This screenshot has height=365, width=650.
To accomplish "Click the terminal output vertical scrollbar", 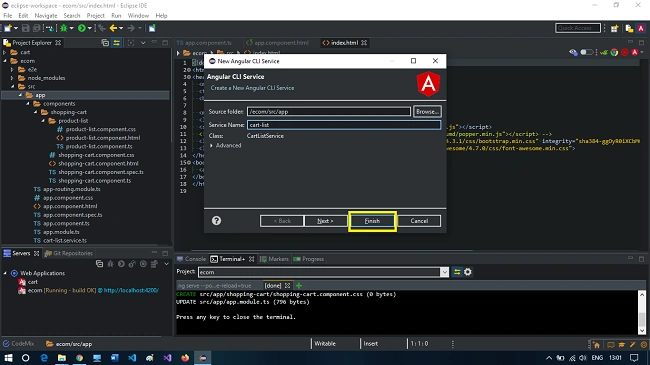I will click(642, 312).
